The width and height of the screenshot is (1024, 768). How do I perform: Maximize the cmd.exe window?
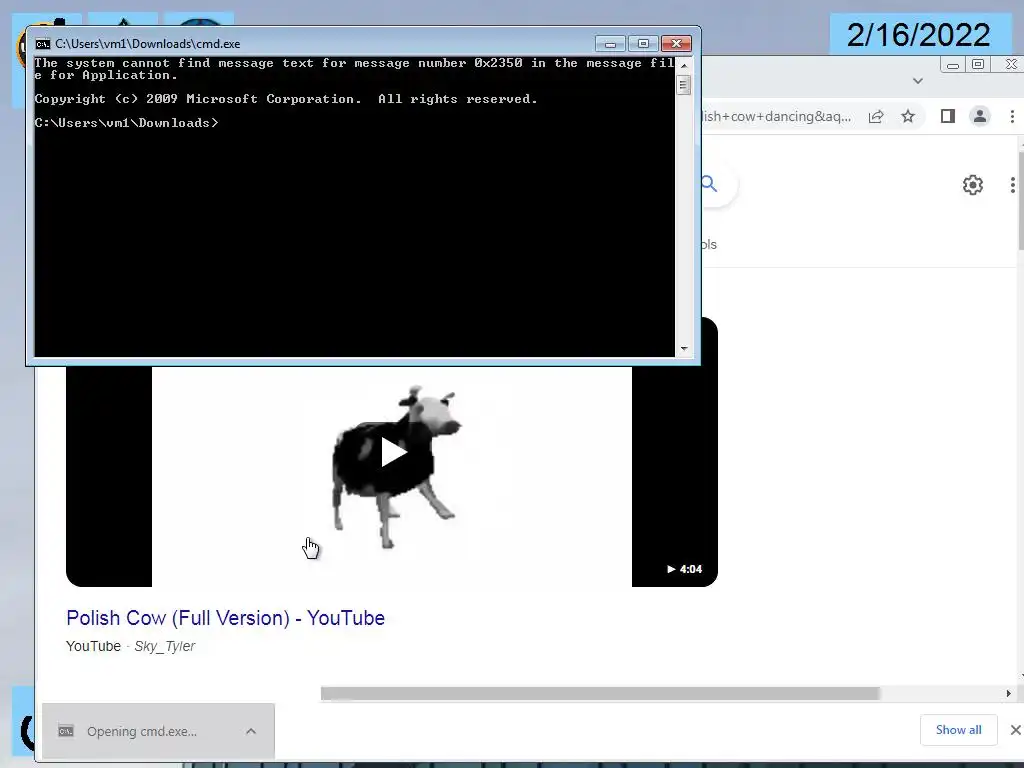pos(643,44)
